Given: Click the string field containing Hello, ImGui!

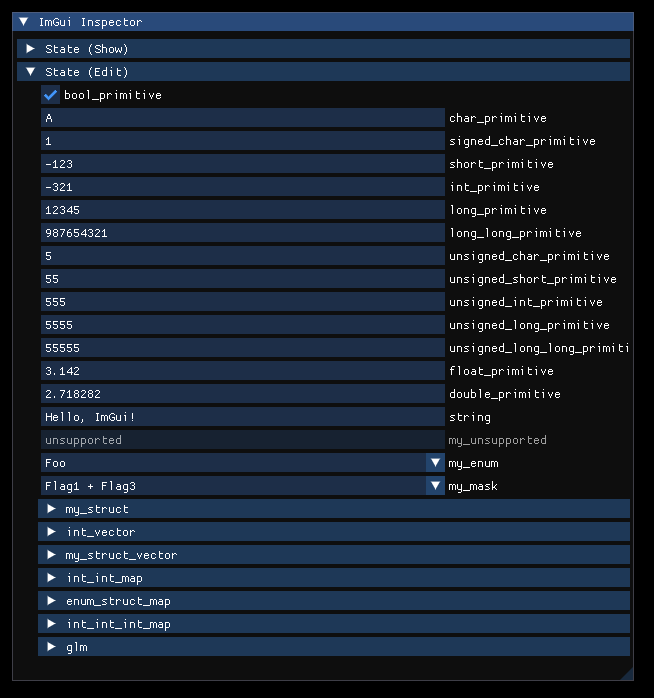Looking at the screenshot, I should (x=242, y=417).
